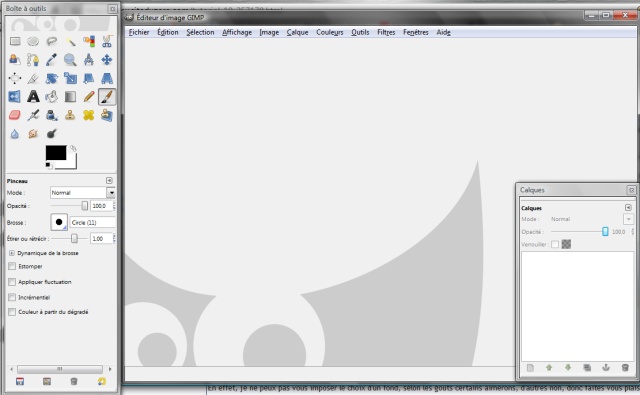Image resolution: width=640 pixels, height=395 pixels.
Task: Enable the Estomper checkbox
Action: [12, 266]
